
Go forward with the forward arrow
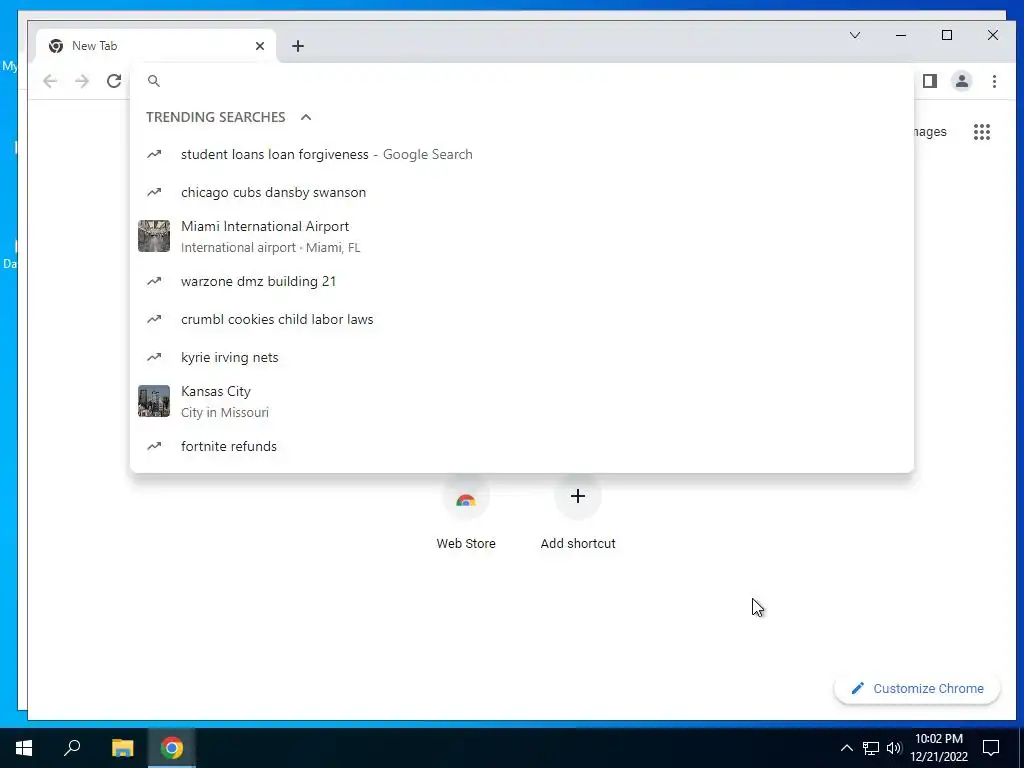[82, 81]
